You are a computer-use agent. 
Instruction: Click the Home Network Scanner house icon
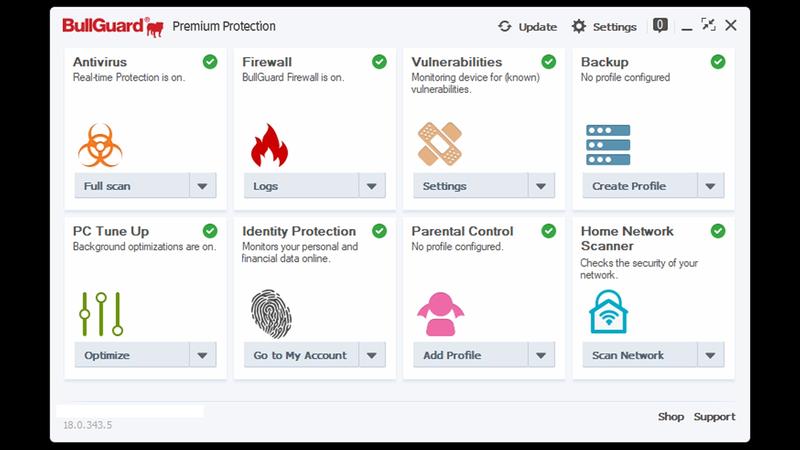pyautogui.click(x=608, y=312)
